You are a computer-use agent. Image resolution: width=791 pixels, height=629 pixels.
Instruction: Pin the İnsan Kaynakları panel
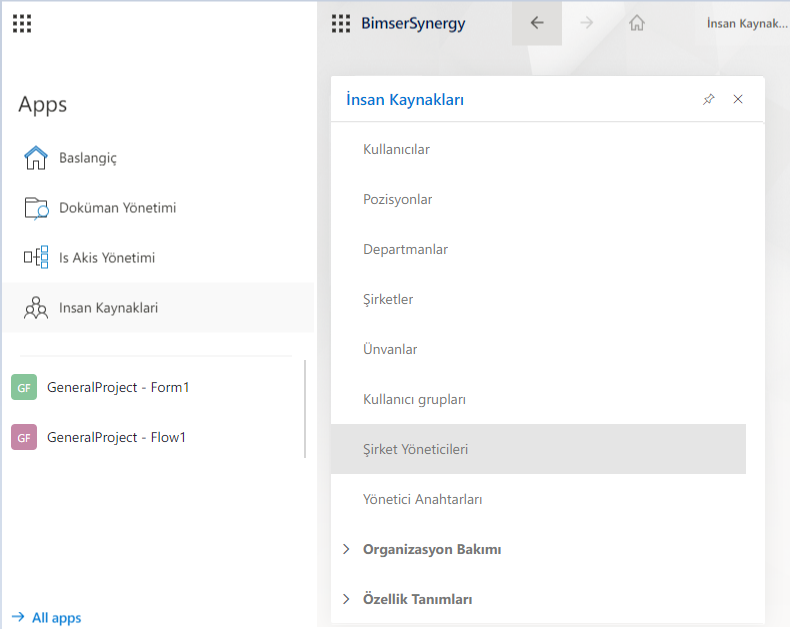coord(709,99)
